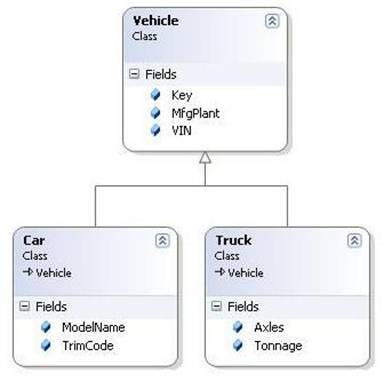
Task: Click the TrimCode field icon
Action: click(46, 345)
